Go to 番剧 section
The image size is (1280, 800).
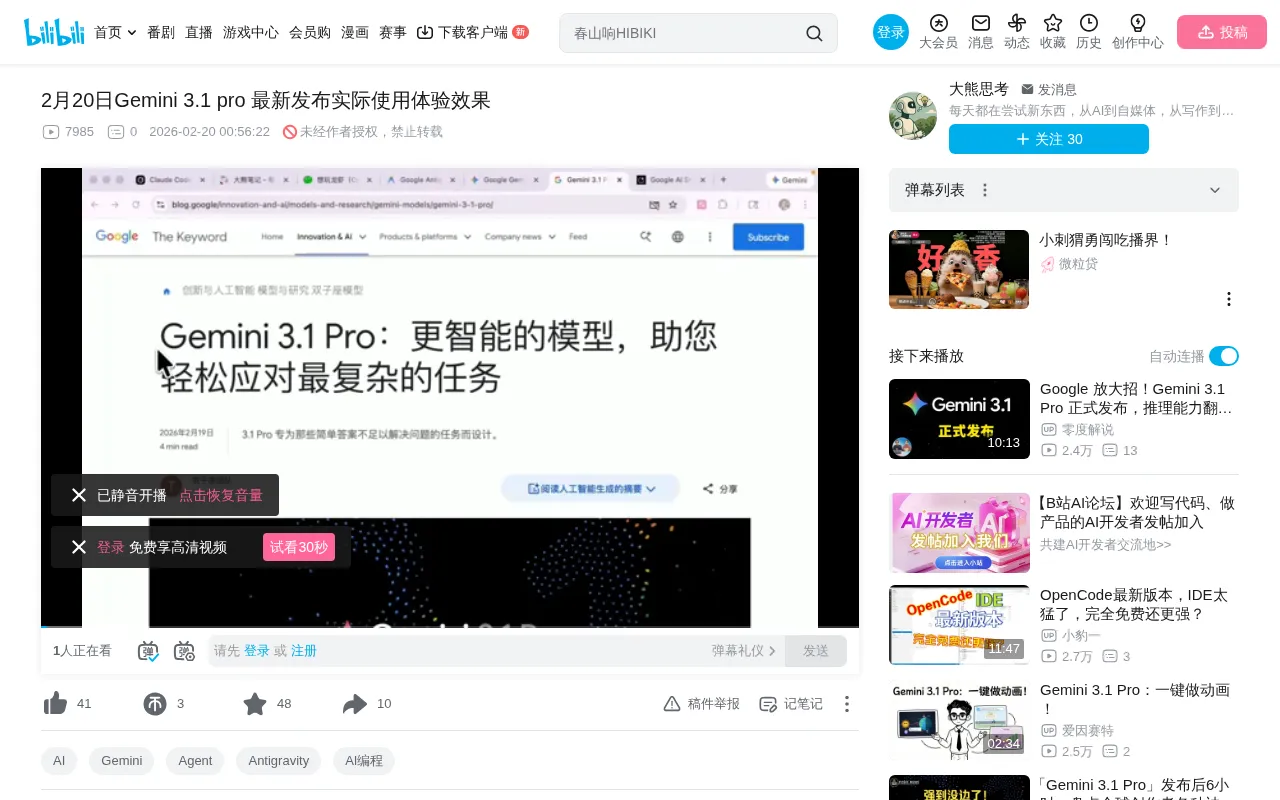(161, 32)
